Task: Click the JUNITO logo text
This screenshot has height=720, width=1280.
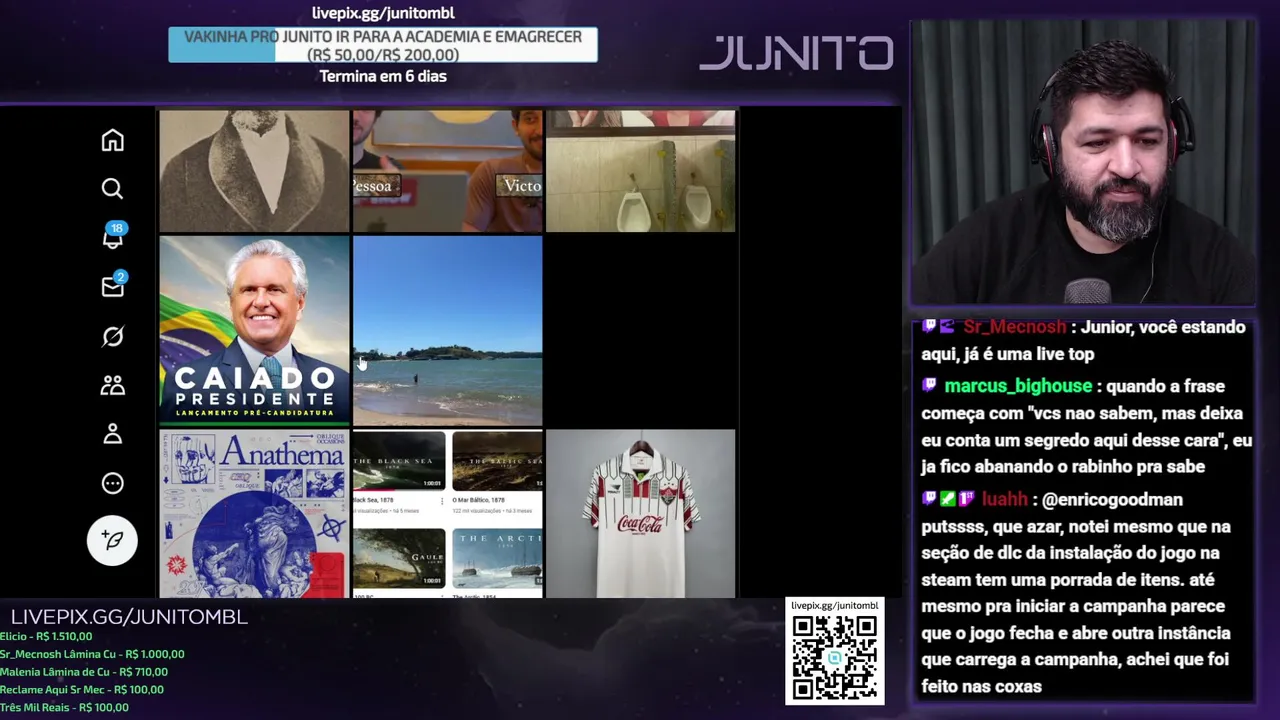Action: (x=796, y=53)
